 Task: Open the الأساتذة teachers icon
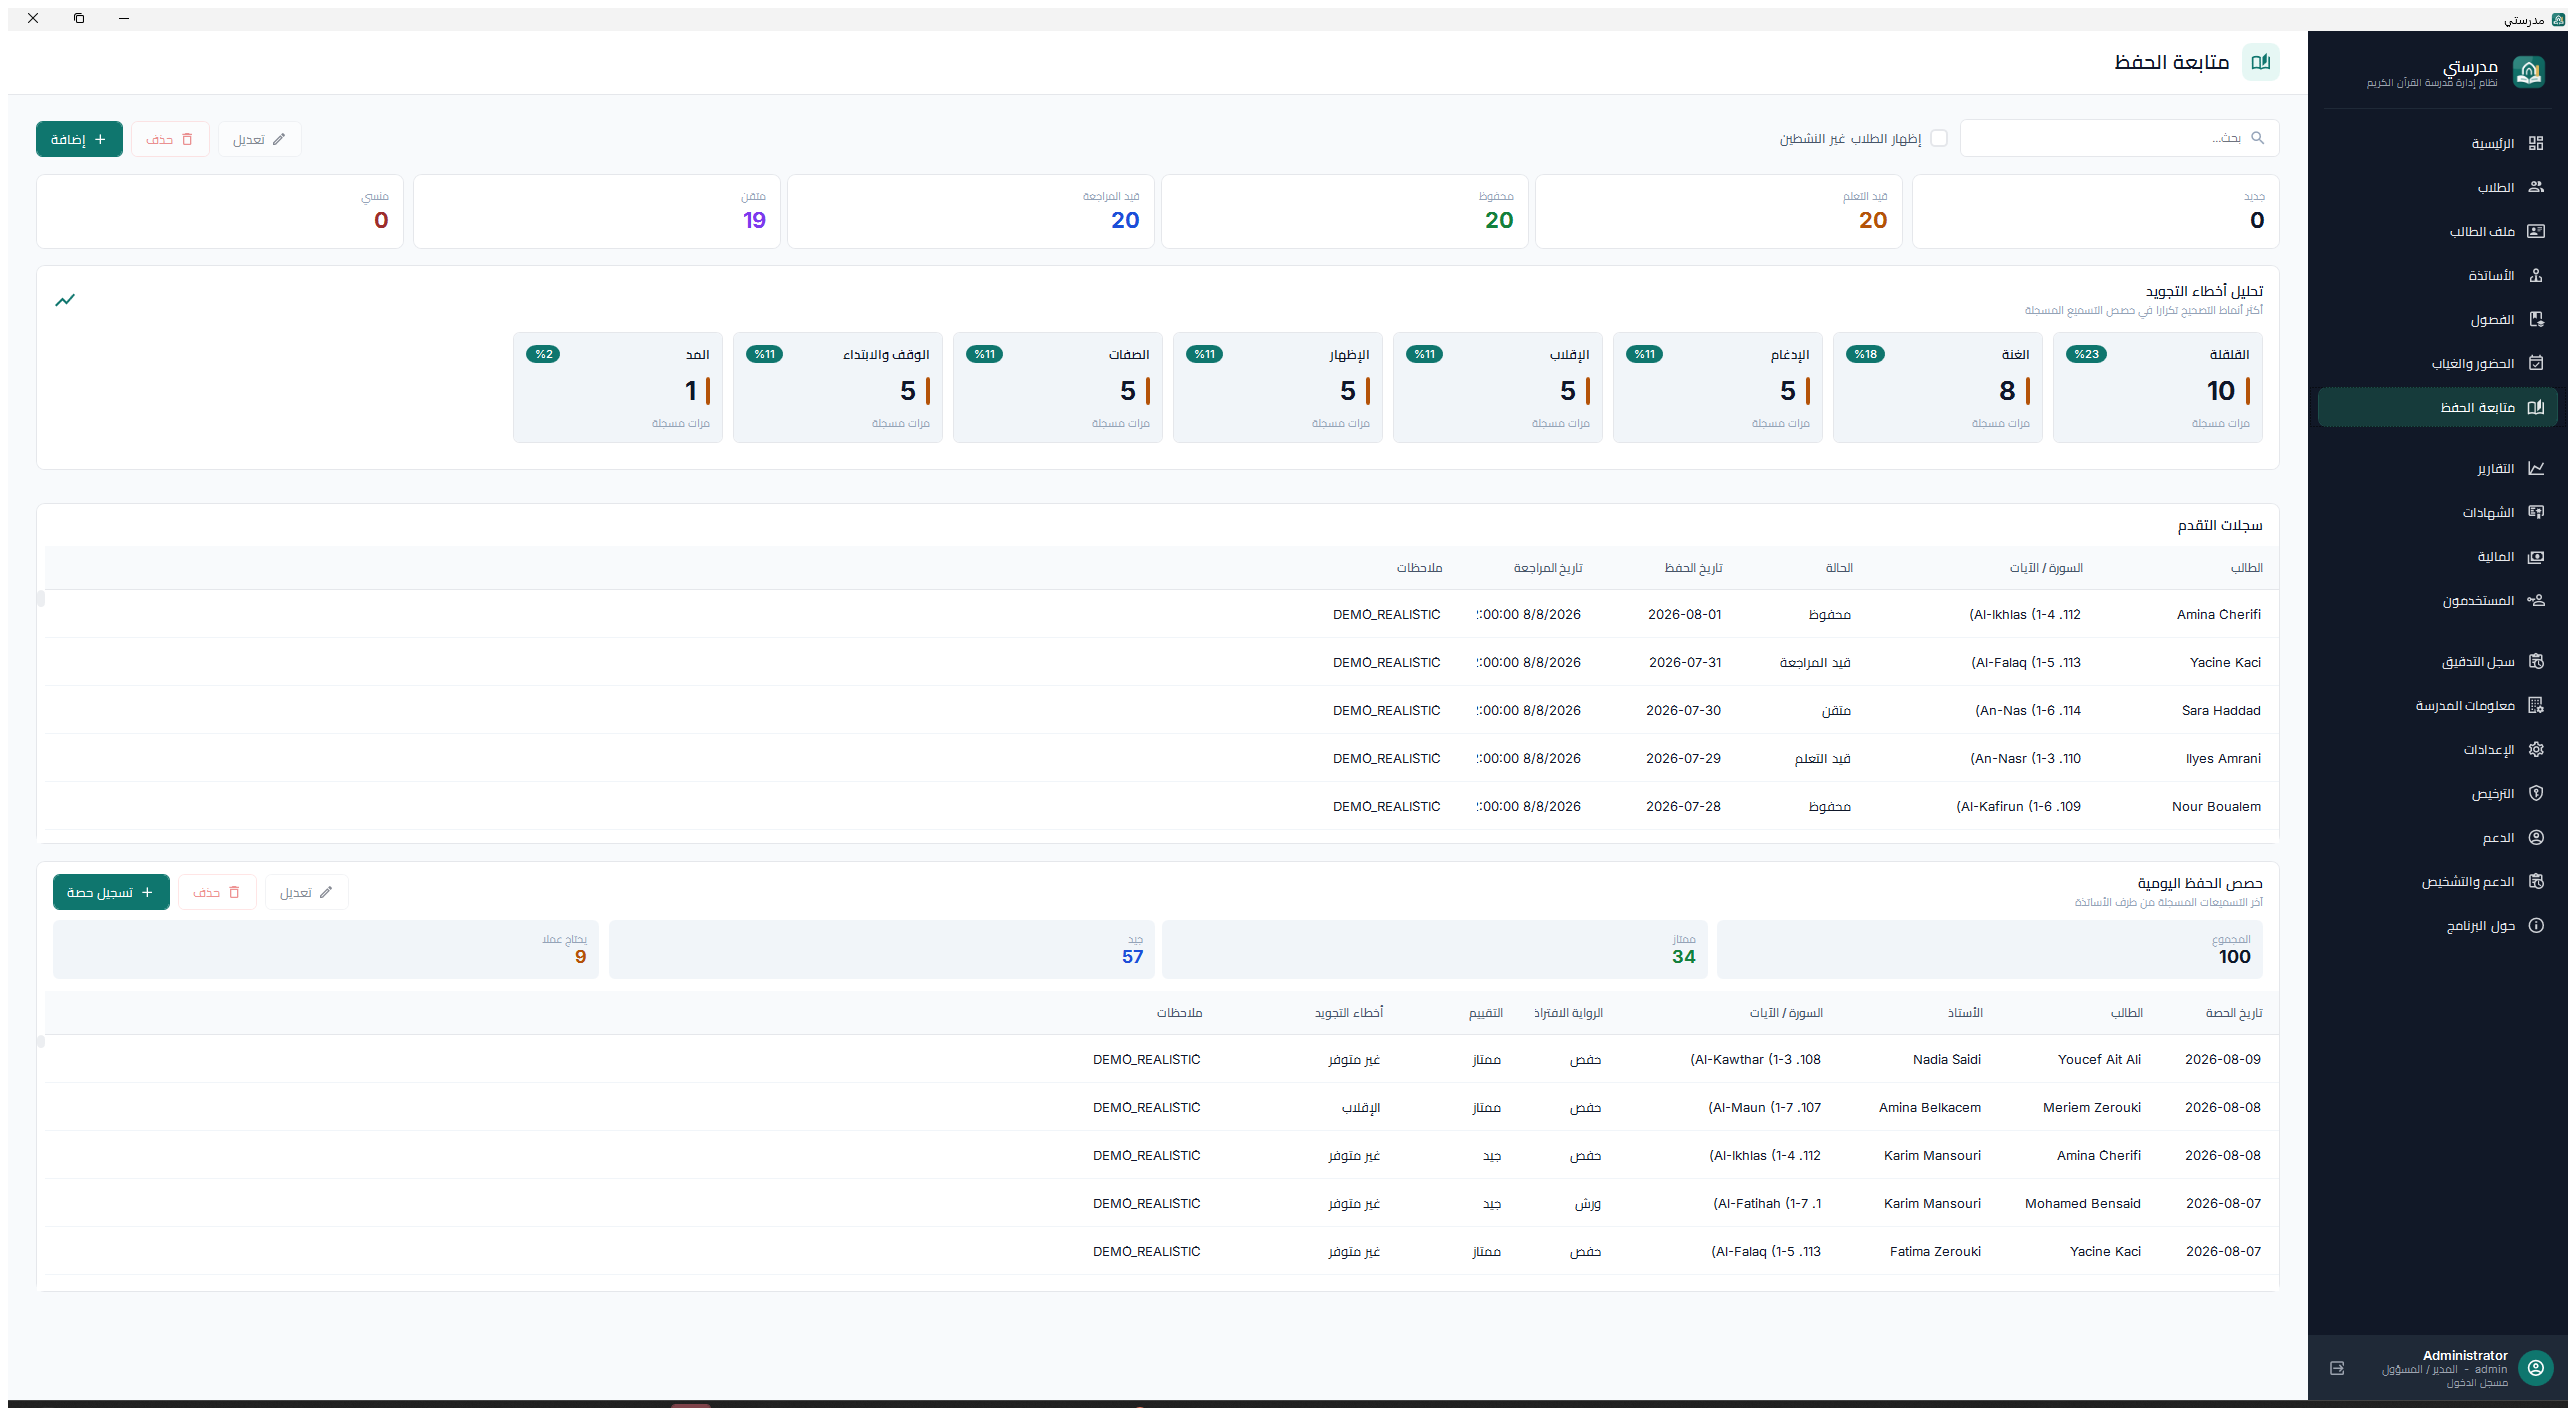tap(2535, 275)
